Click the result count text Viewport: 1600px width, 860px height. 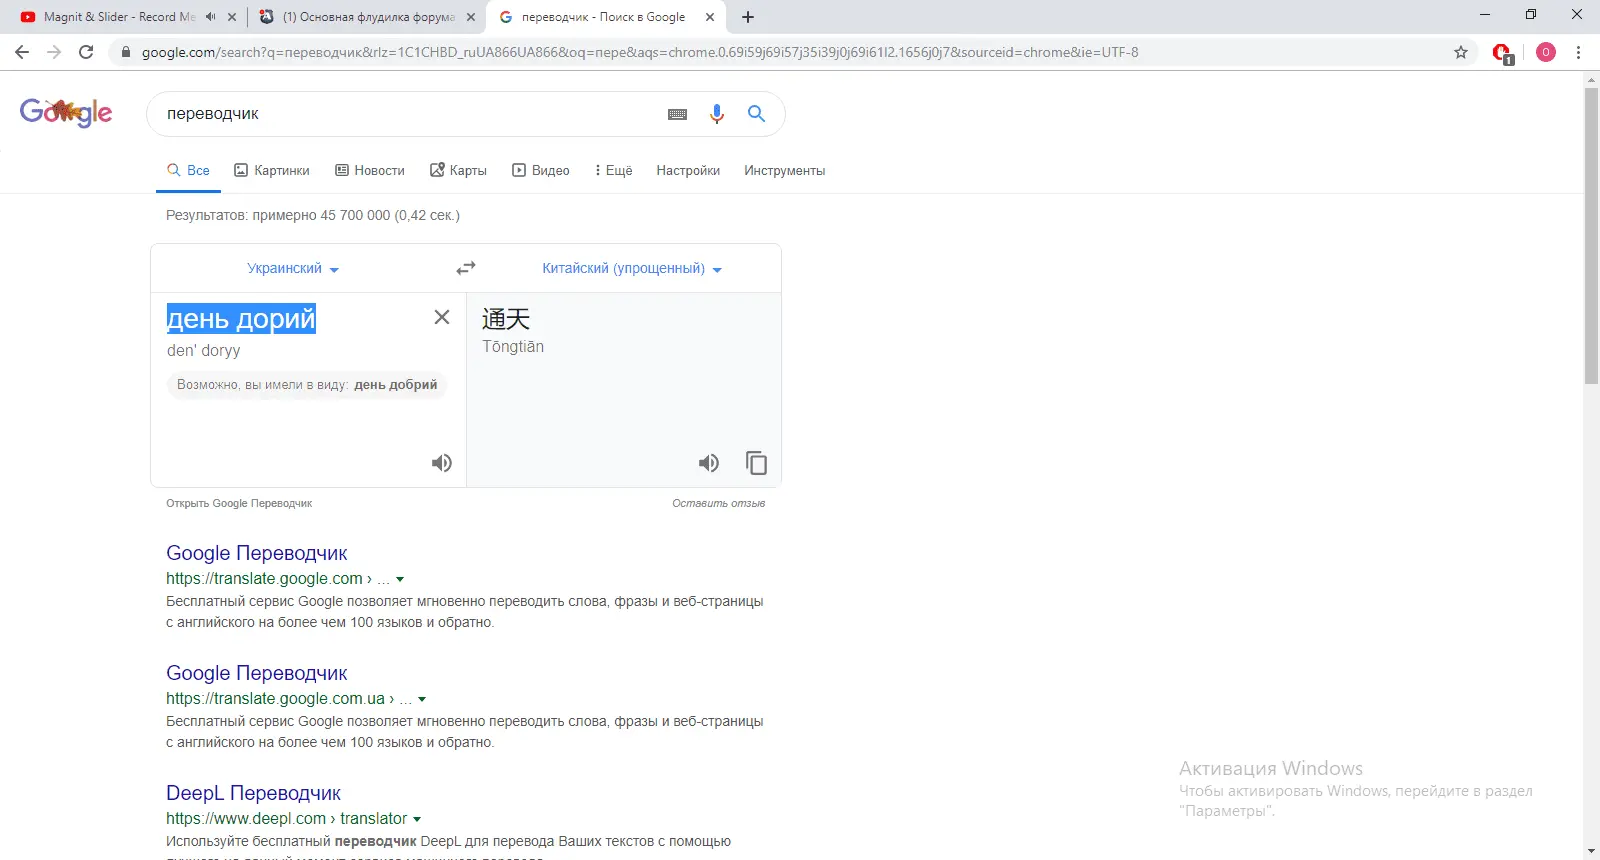click(313, 215)
